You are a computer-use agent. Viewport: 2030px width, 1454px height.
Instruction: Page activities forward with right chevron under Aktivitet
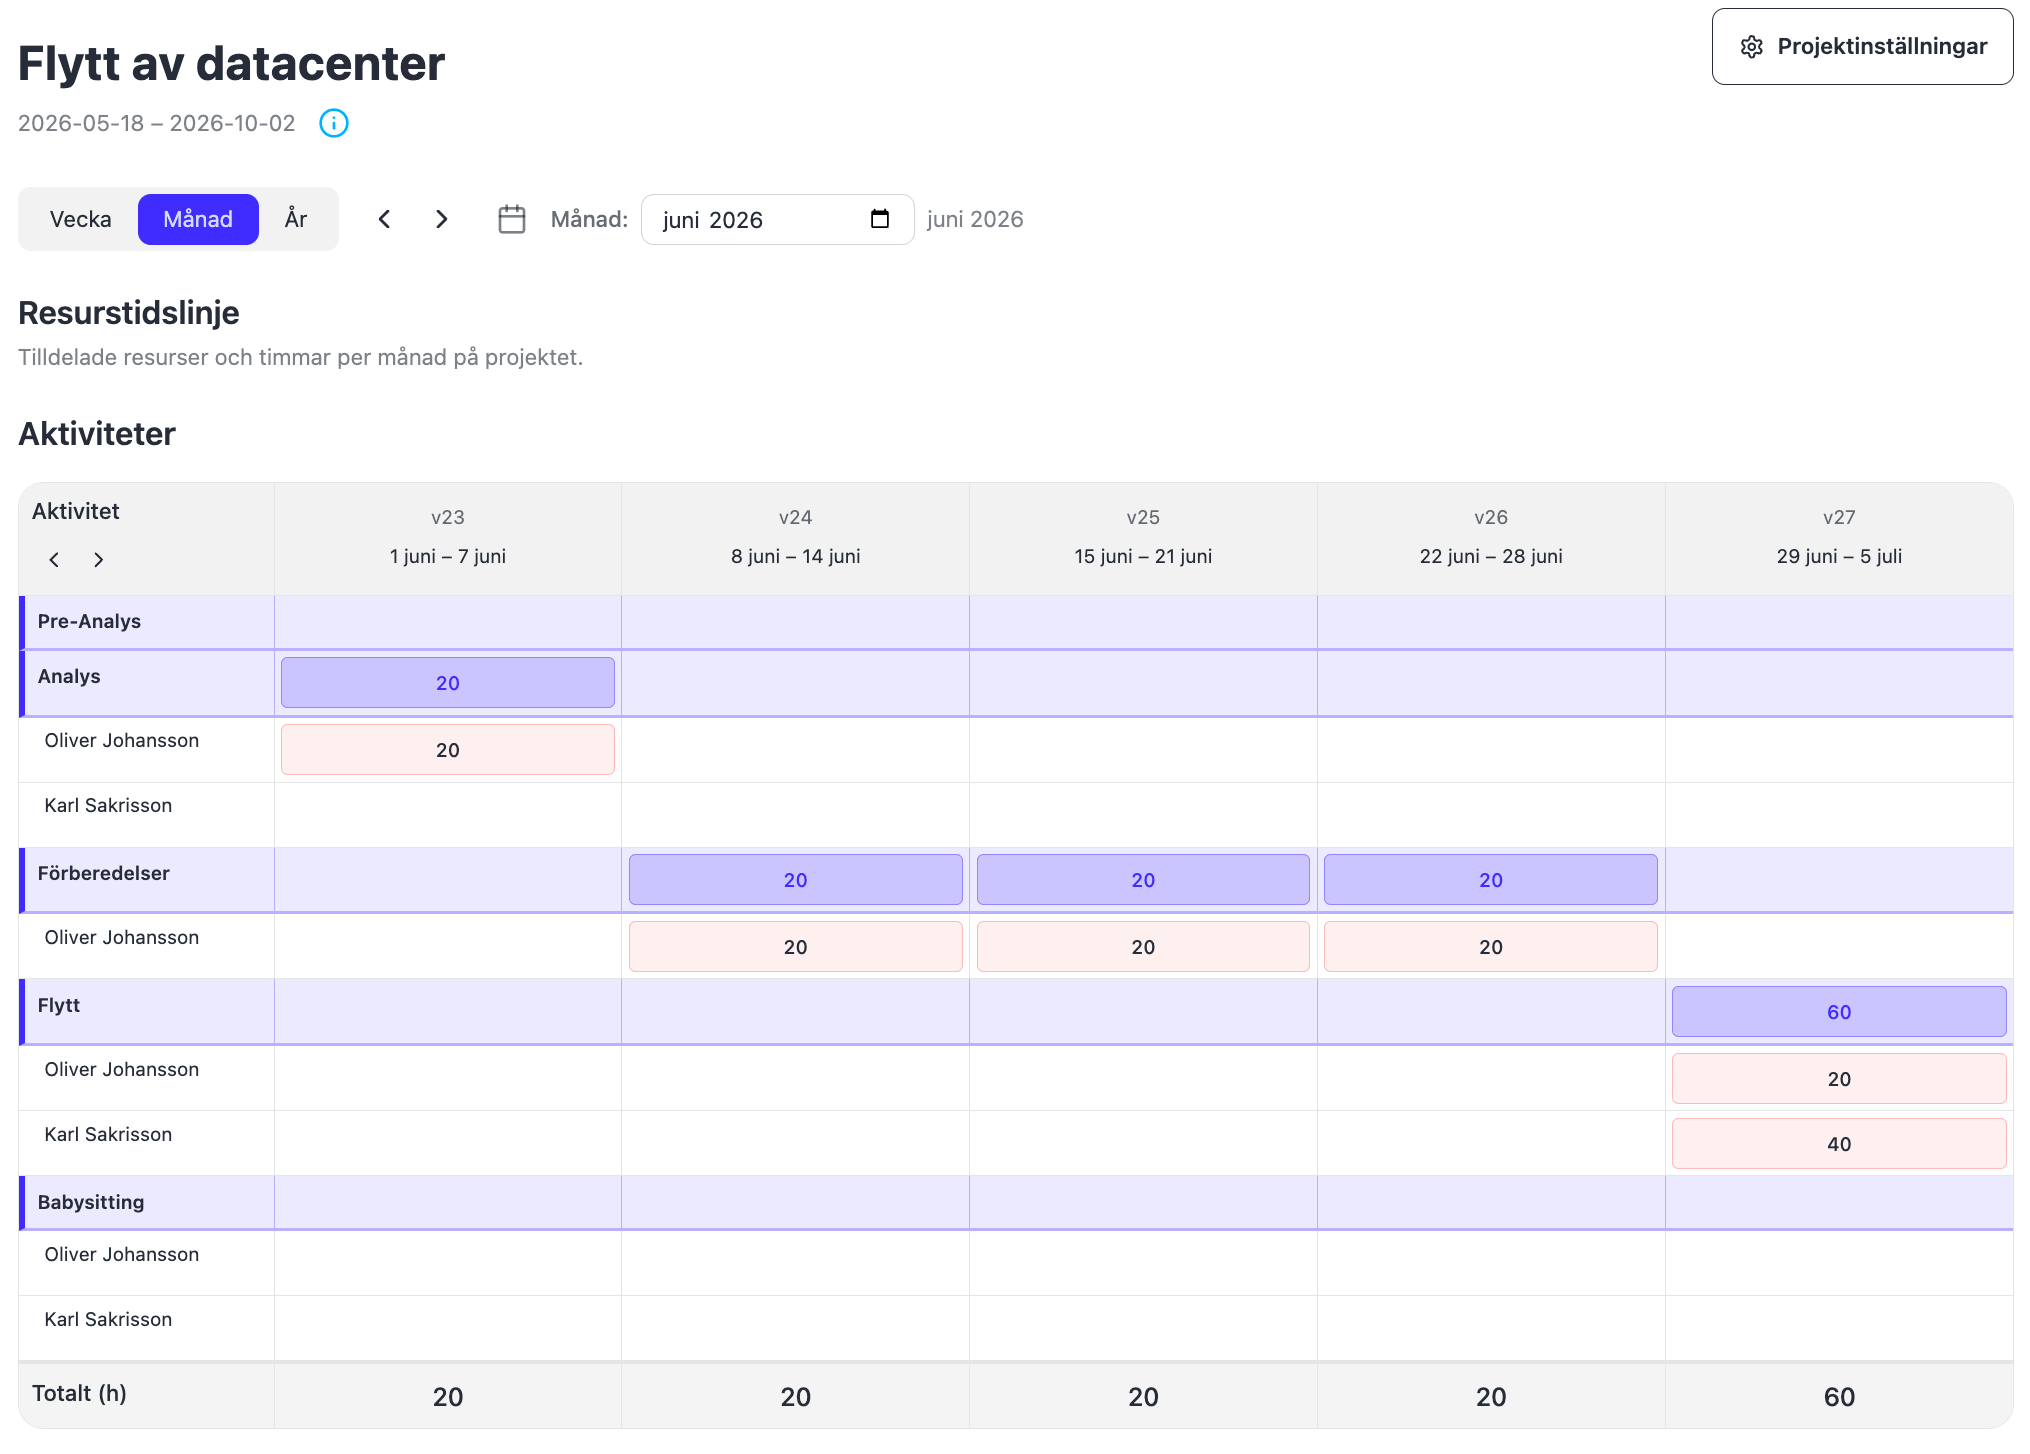coord(98,559)
